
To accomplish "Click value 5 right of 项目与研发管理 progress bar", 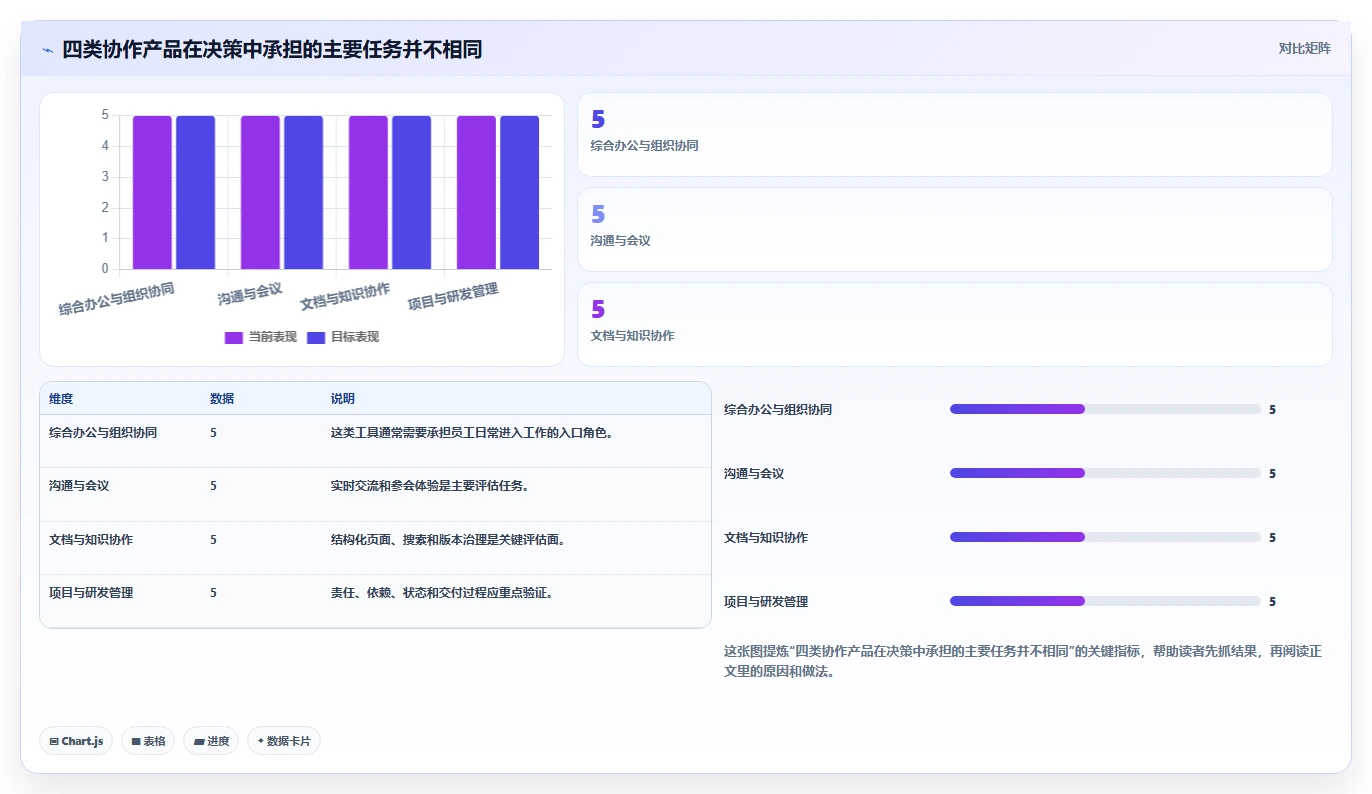I will 1272,602.
